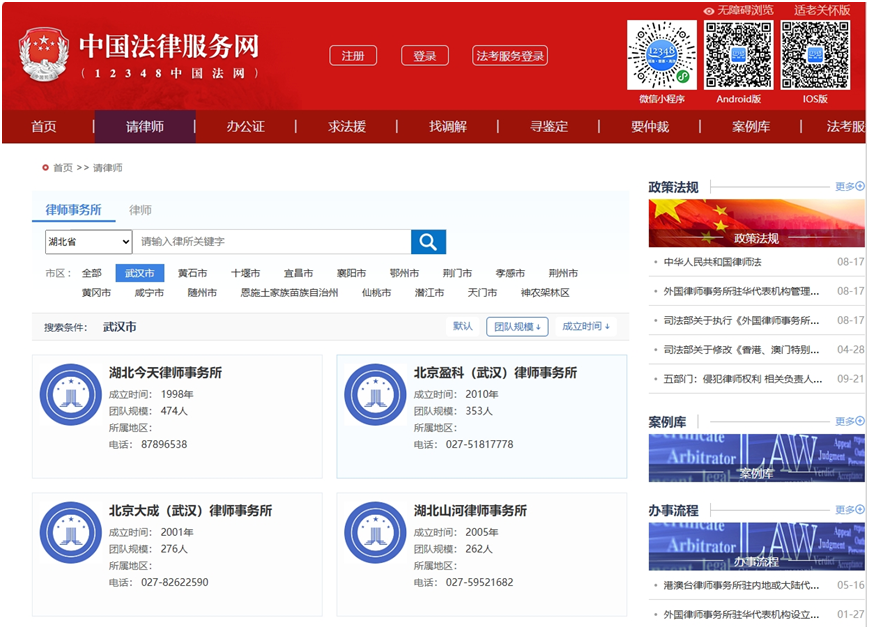Click 北京大成（武汉）律师事务所 firm logo
Viewport: 869px width, 629px height.
click(x=71, y=533)
